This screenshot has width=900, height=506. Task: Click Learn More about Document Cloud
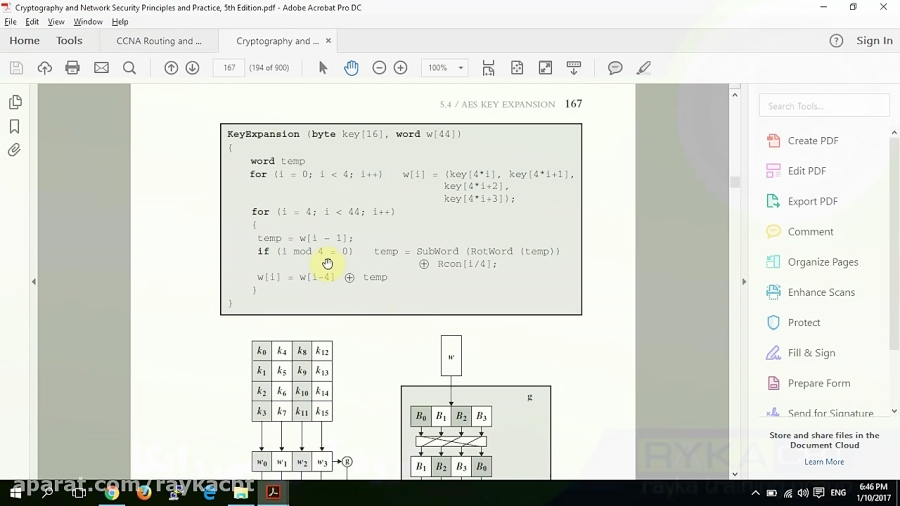824,462
